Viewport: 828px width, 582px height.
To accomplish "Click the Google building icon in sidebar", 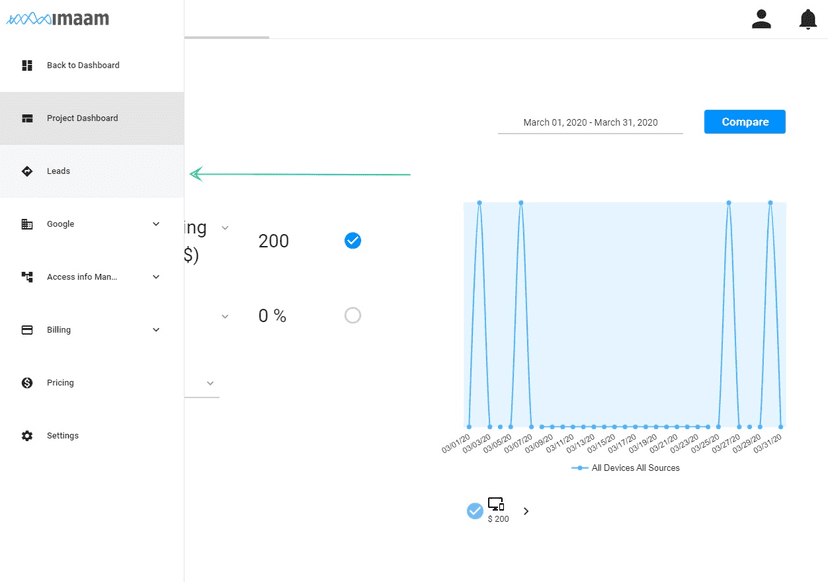I will click(27, 224).
